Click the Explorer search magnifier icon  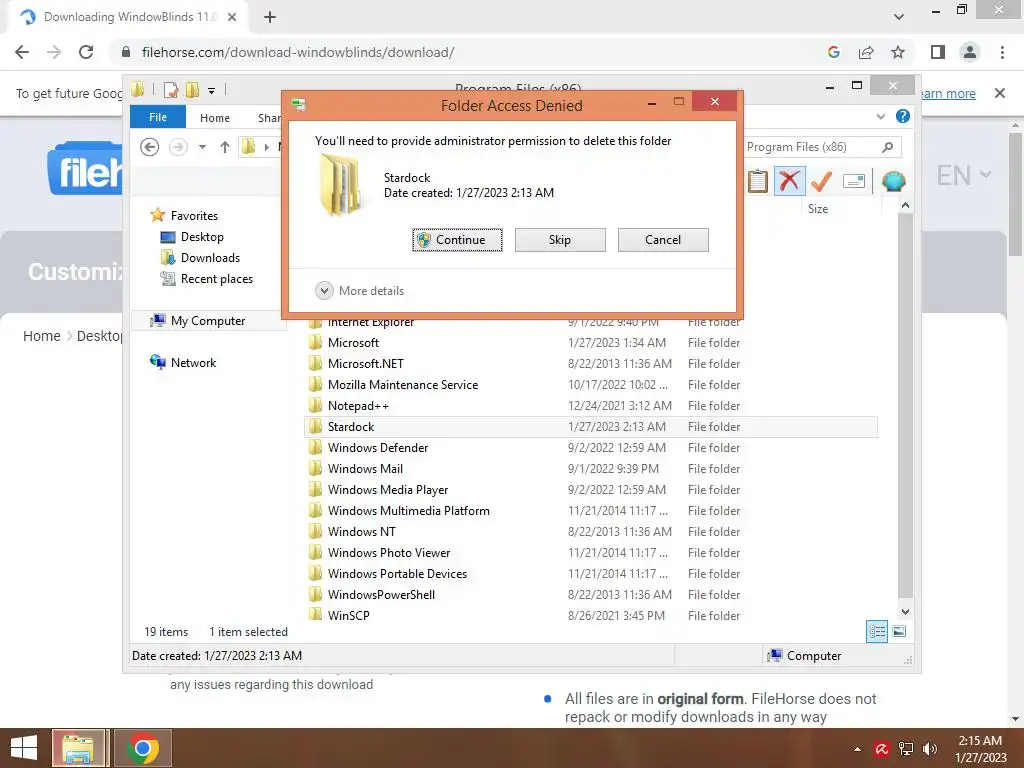[888, 147]
